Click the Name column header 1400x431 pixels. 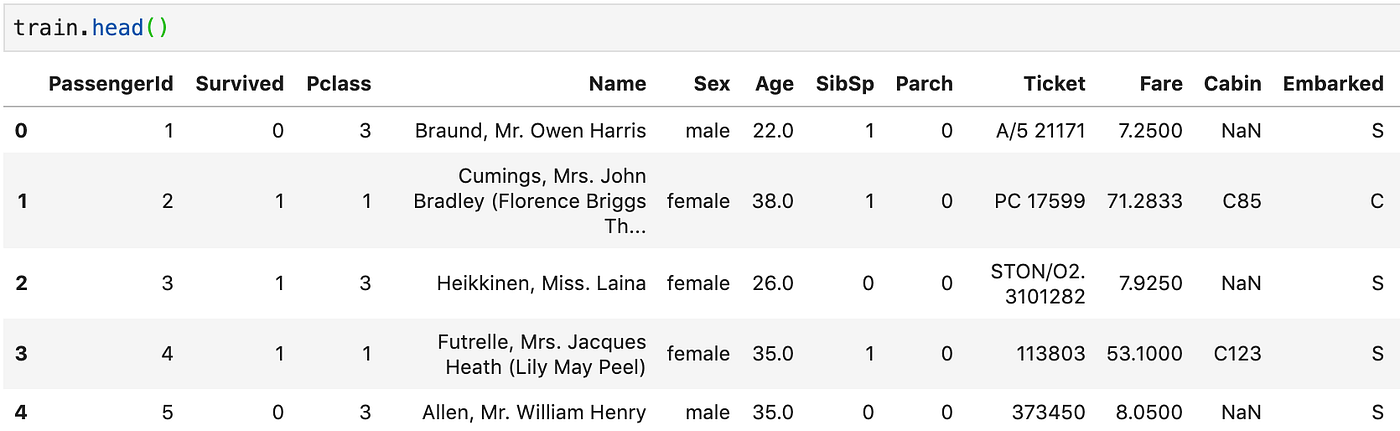pyautogui.click(x=617, y=84)
